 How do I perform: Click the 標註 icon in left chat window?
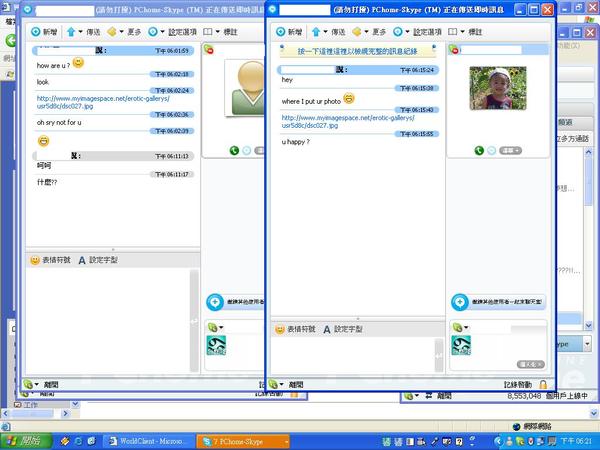pyautogui.click(x=207, y=32)
